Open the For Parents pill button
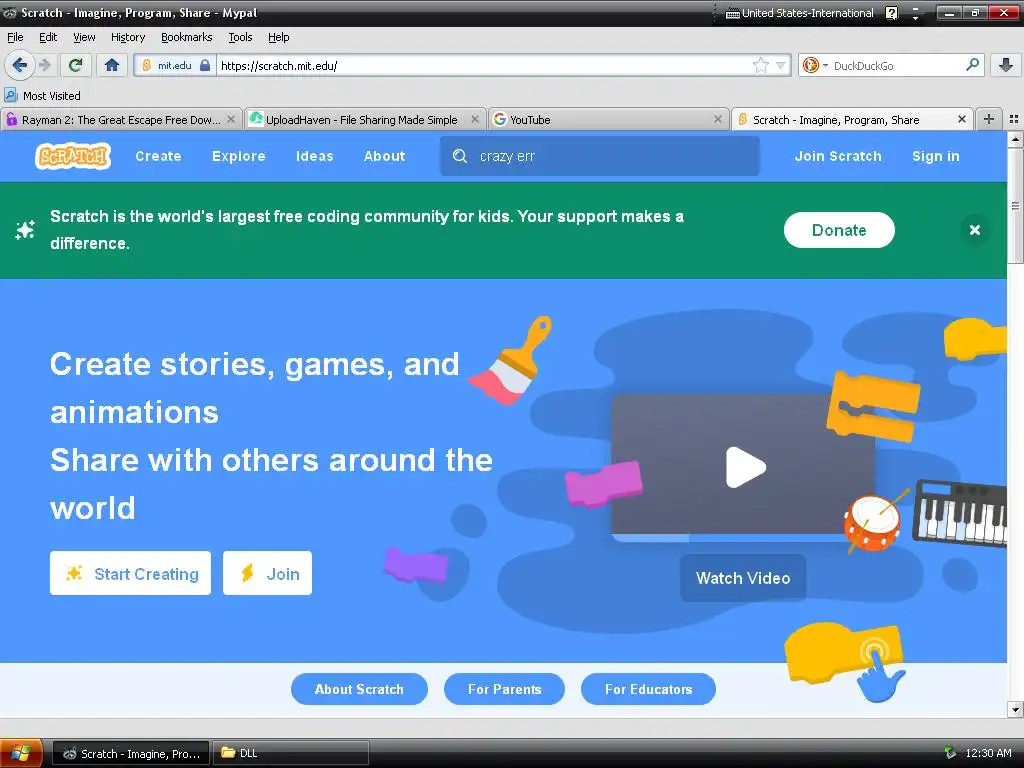 504,689
